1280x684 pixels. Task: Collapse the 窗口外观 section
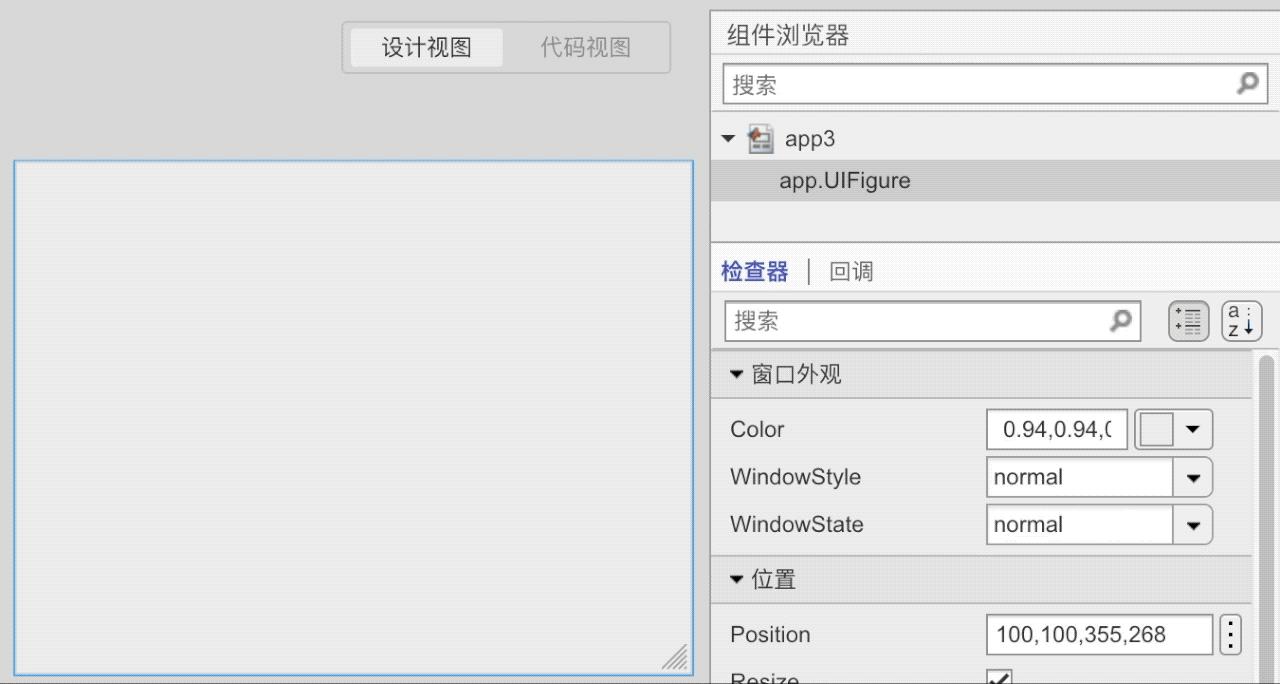(x=736, y=374)
